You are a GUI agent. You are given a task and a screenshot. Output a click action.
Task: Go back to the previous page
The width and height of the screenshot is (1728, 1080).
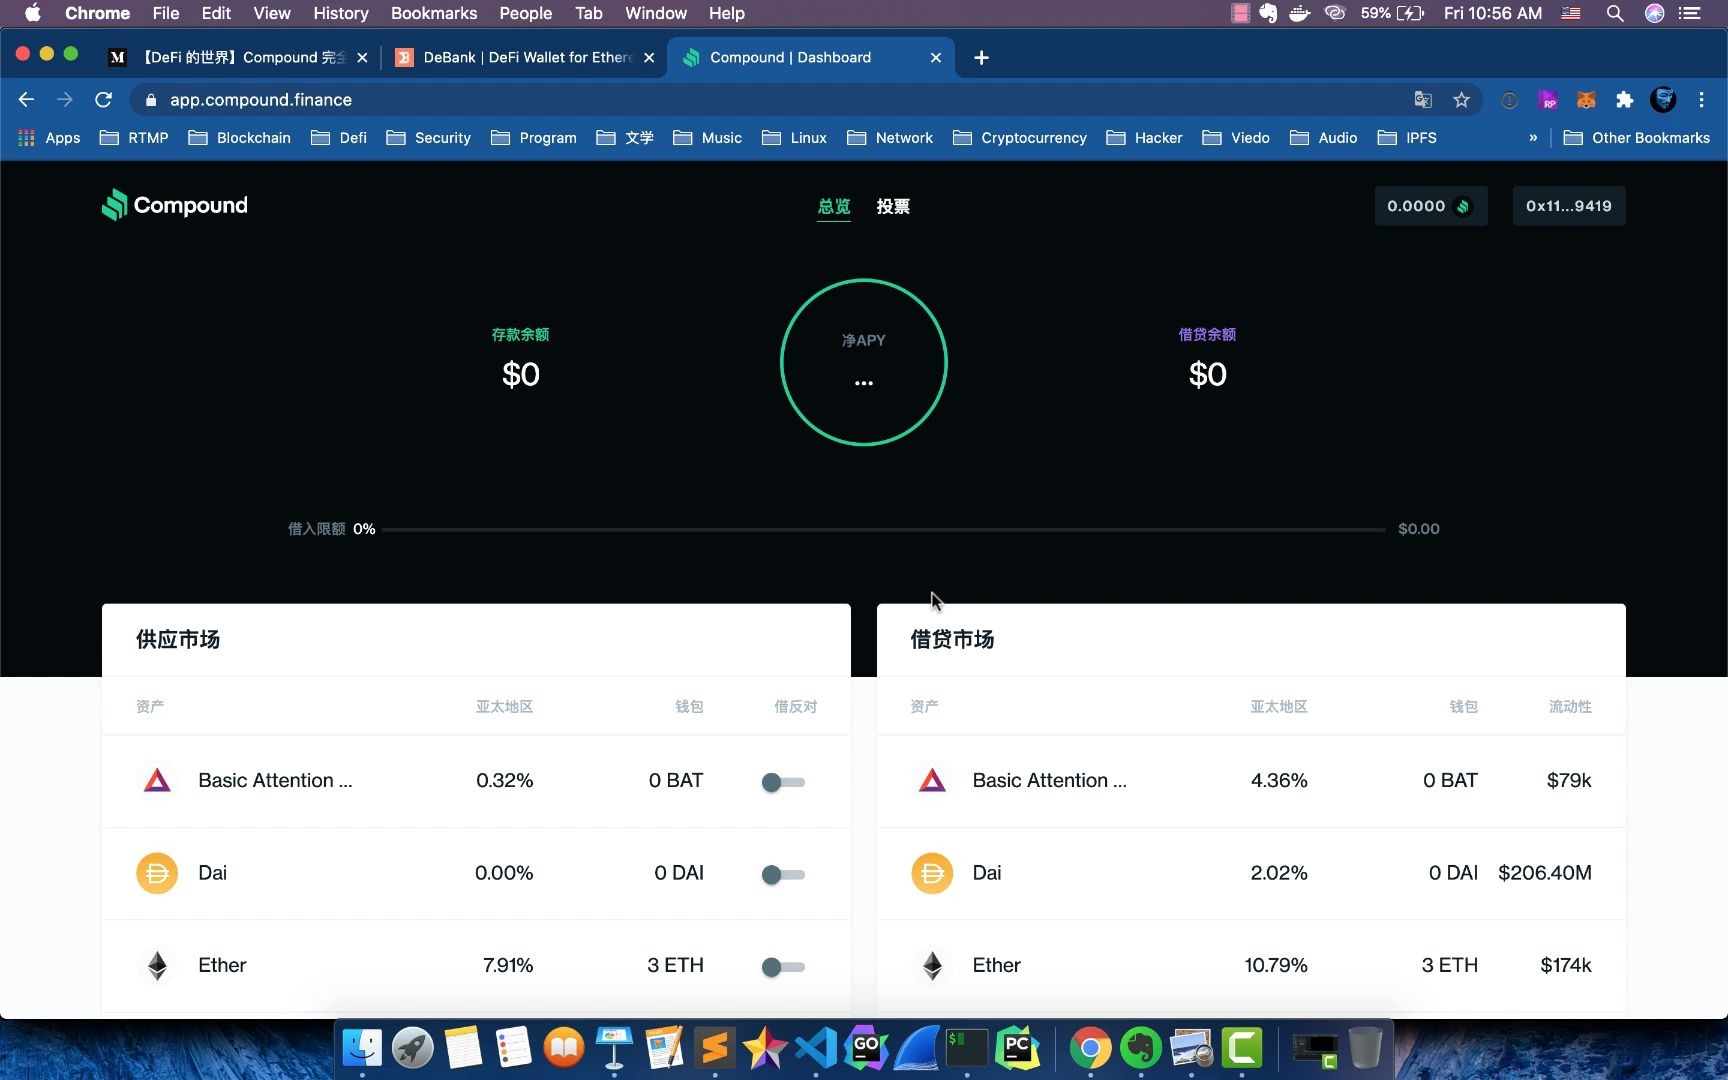click(27, 100)
